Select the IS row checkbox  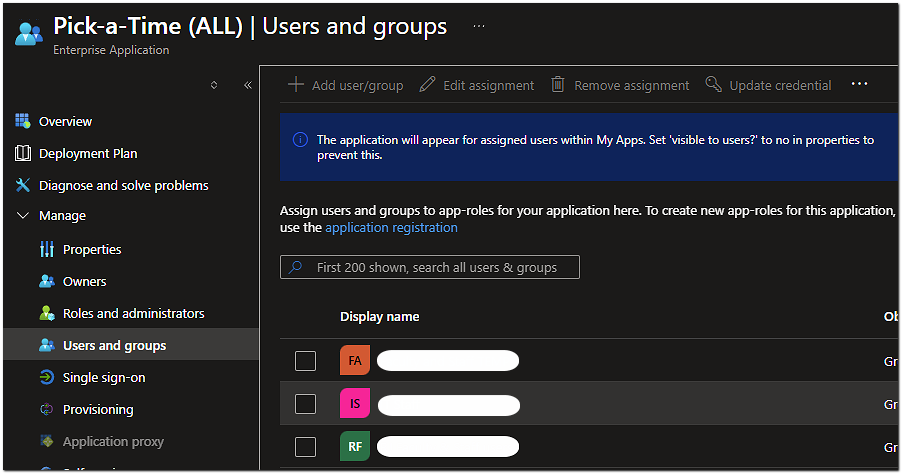pos(305,404)
